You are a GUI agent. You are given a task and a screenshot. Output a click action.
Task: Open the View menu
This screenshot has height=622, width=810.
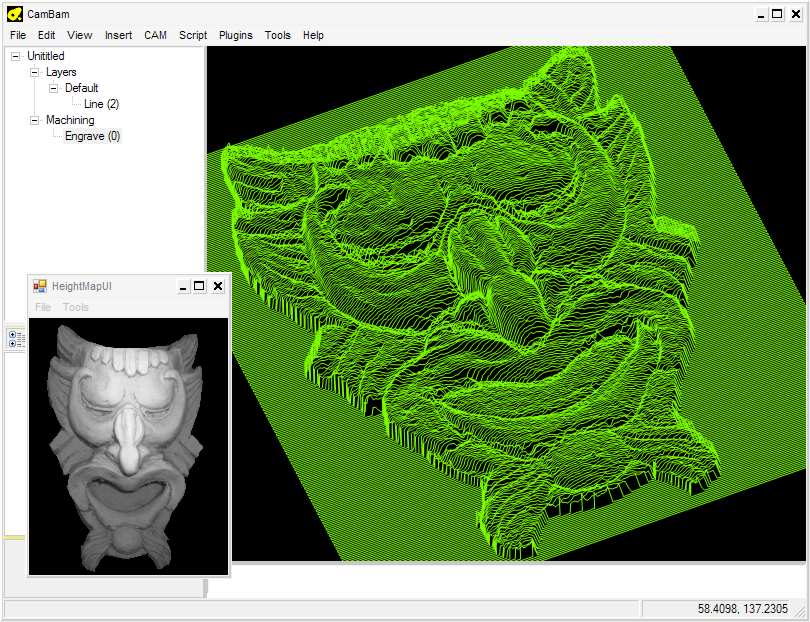[80, 35]
